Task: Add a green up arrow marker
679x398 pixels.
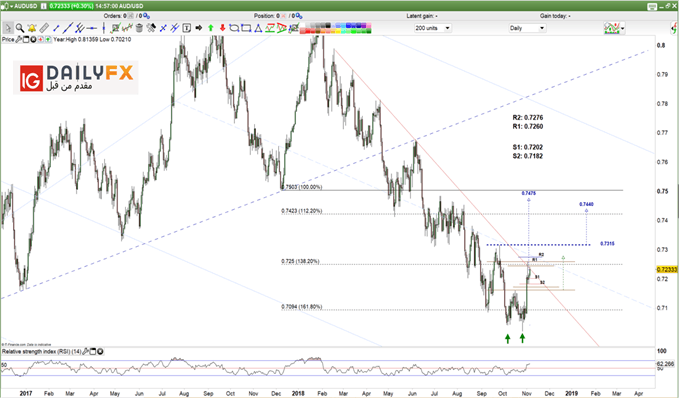Action: [210, 28]
